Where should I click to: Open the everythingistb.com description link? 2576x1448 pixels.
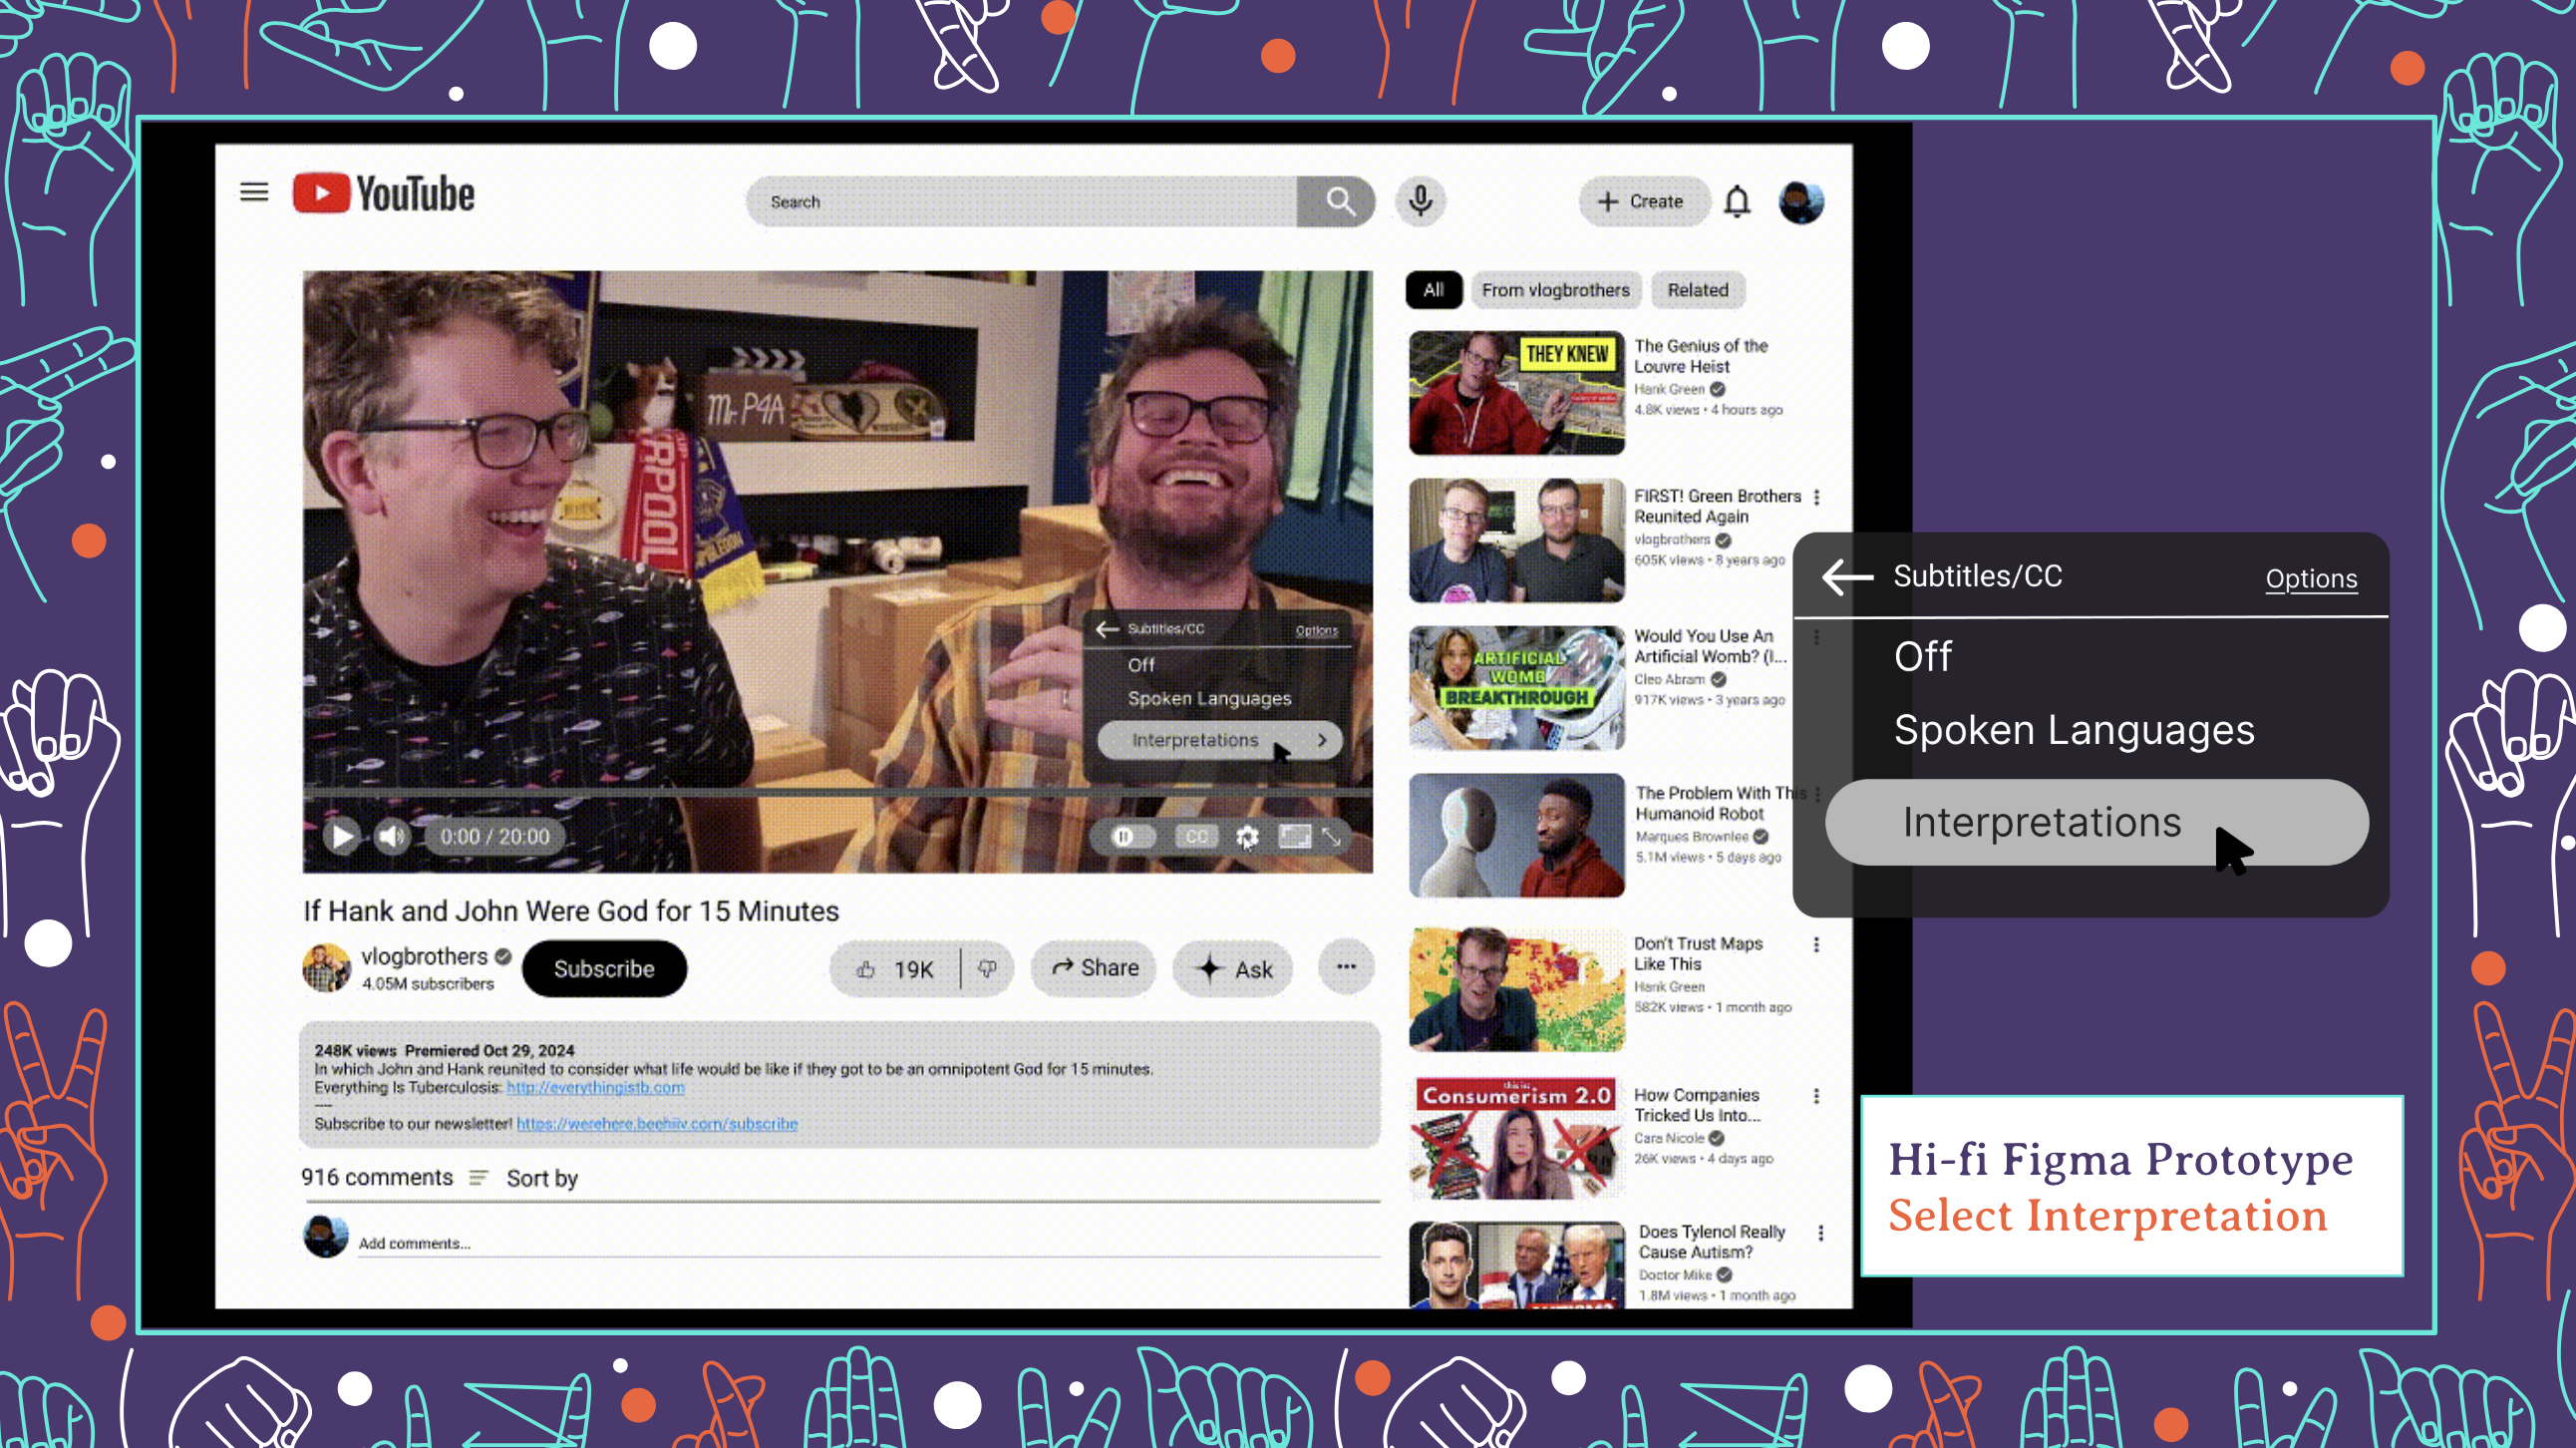tap(595, 1087)
